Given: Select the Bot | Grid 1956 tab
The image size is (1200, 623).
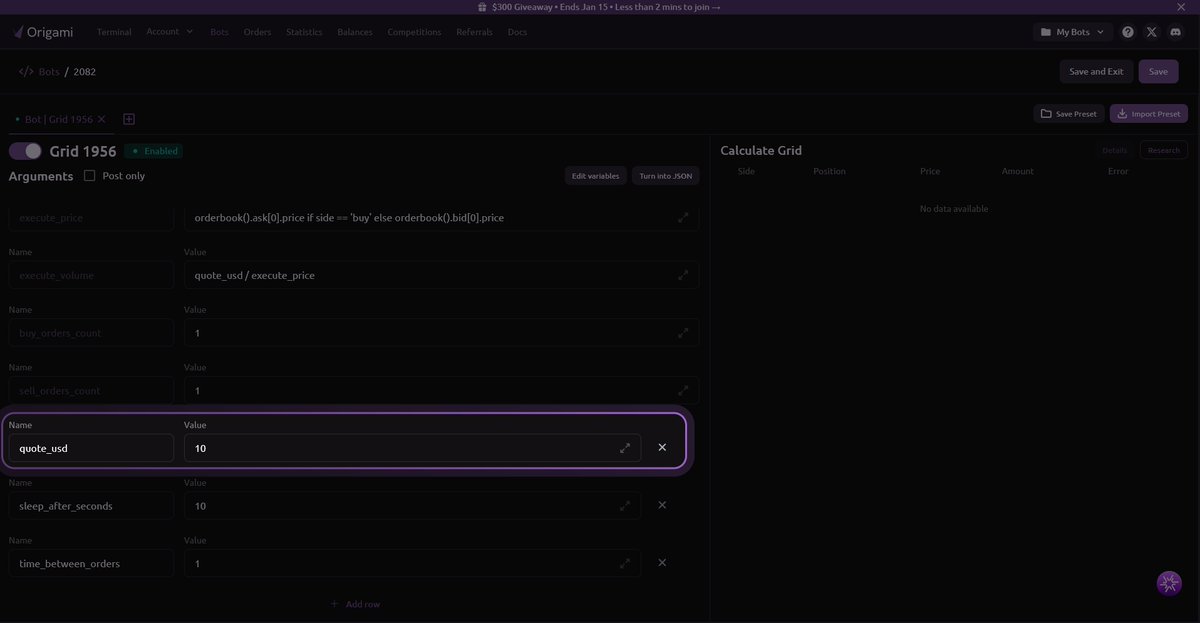Looking at the screenshot, I should pyautogui.click(x=58, y=119).
